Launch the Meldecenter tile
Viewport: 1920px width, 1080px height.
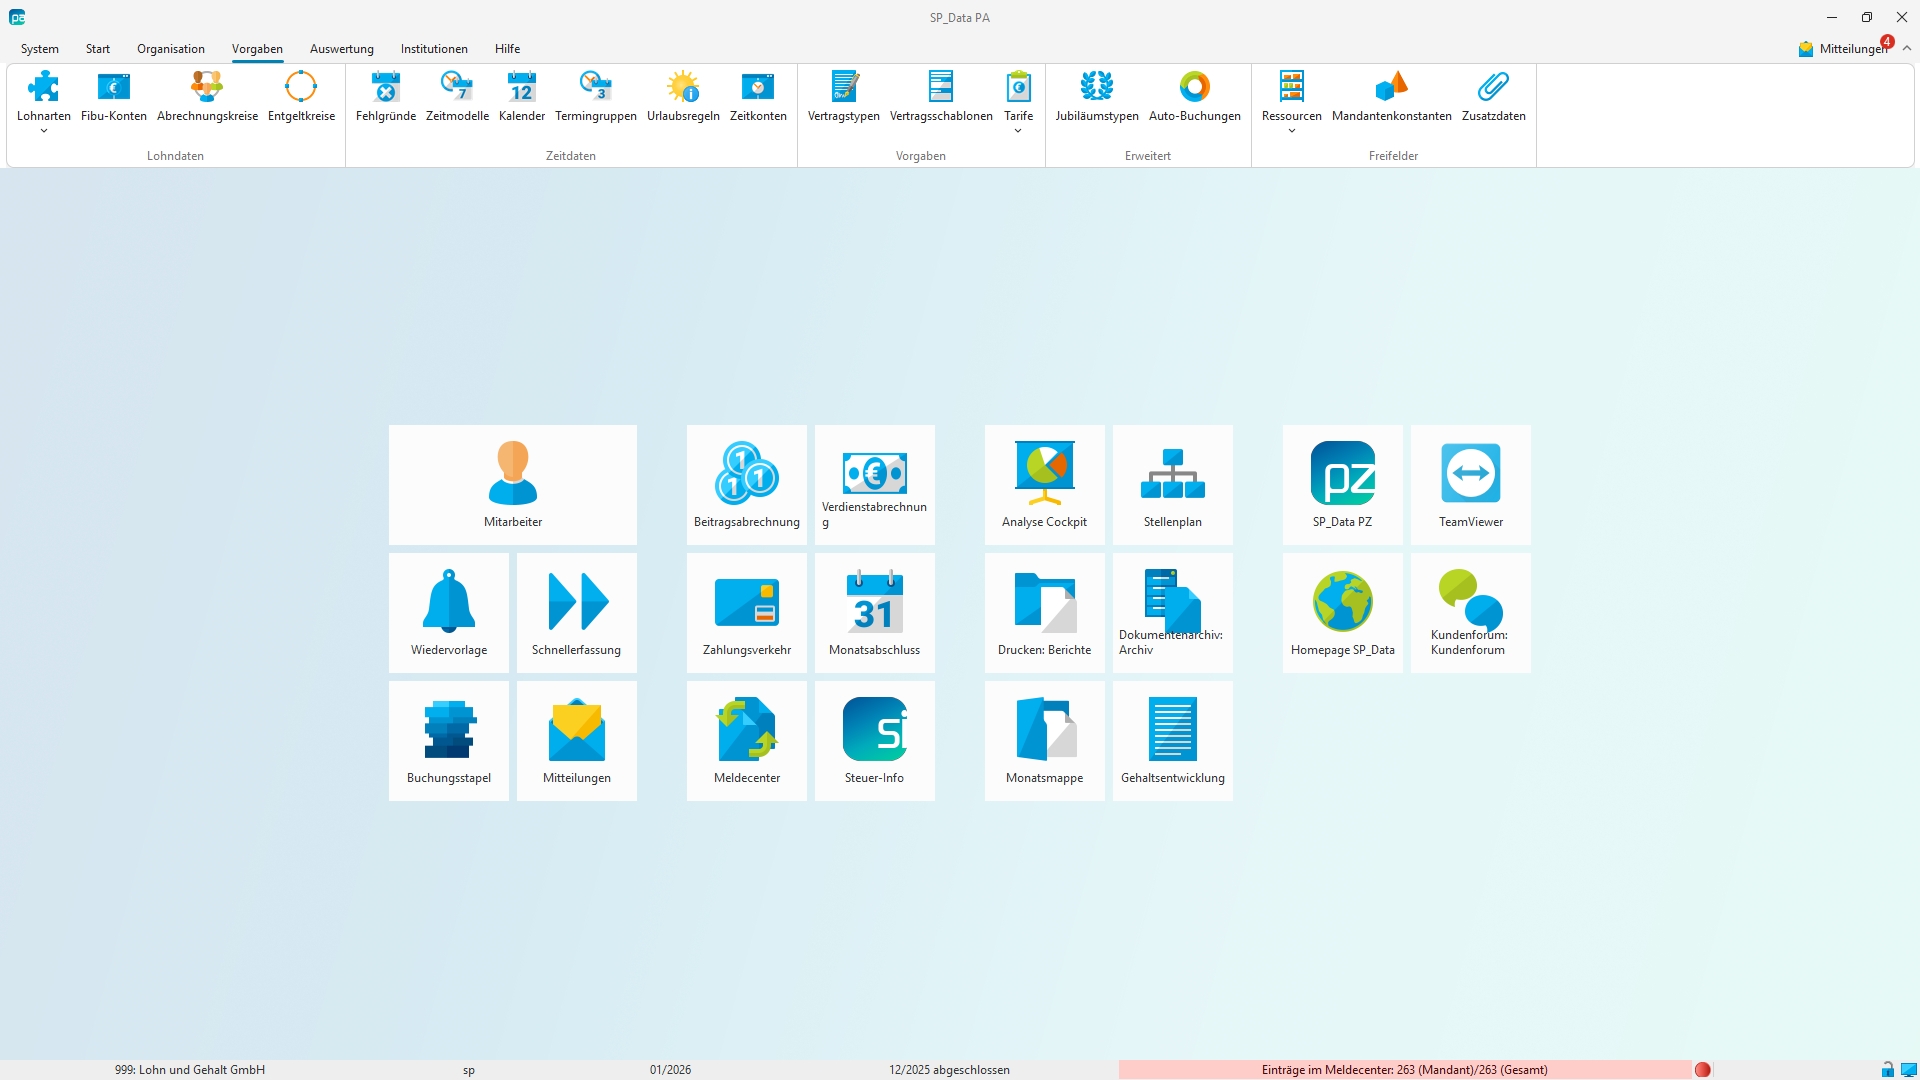coord(746,741)
